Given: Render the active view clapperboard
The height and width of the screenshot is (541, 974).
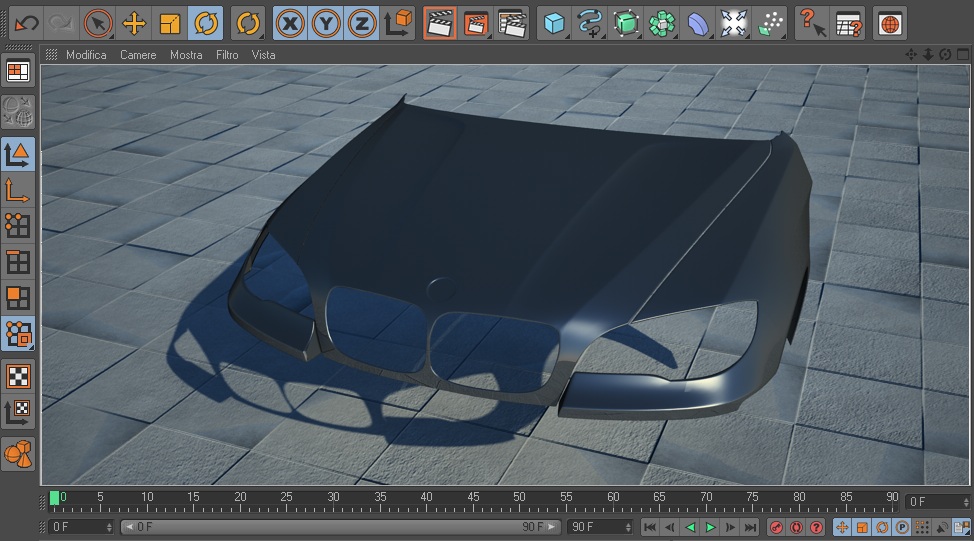Looking at the screenshot, I should click(x=440, y=24).
